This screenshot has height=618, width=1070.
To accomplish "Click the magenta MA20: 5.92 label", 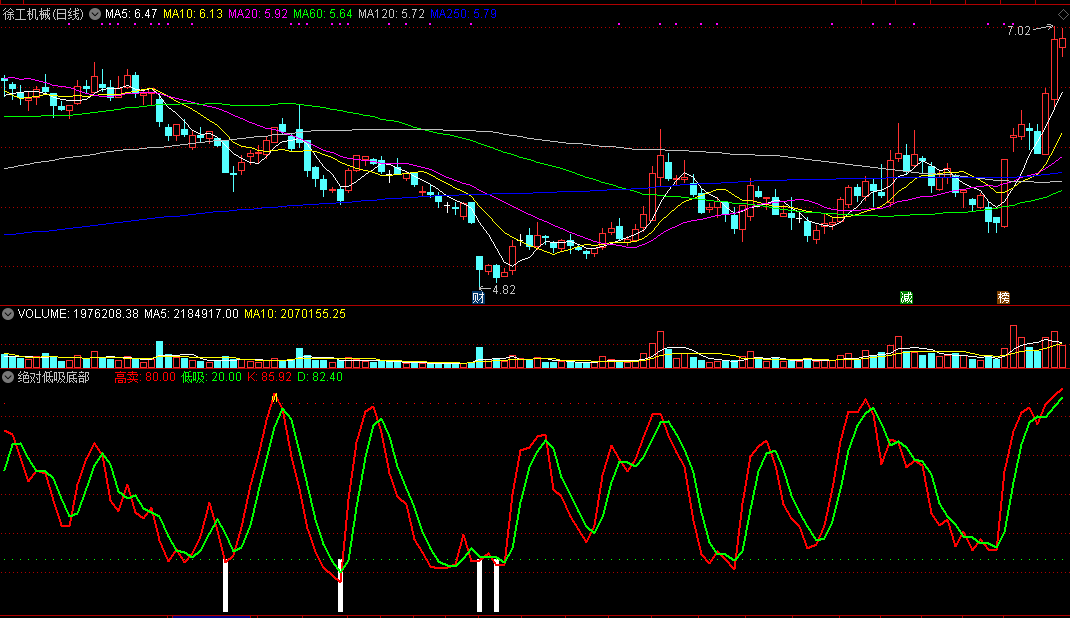I will pos(258,14).
